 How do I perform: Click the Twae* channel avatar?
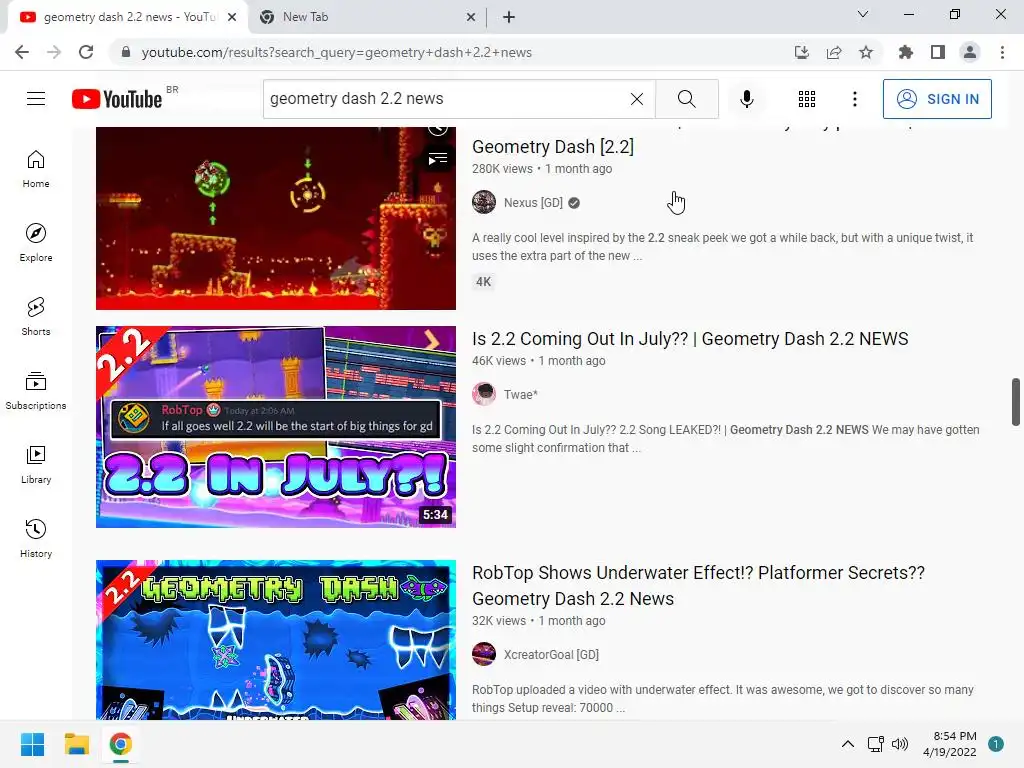point(484,394)
